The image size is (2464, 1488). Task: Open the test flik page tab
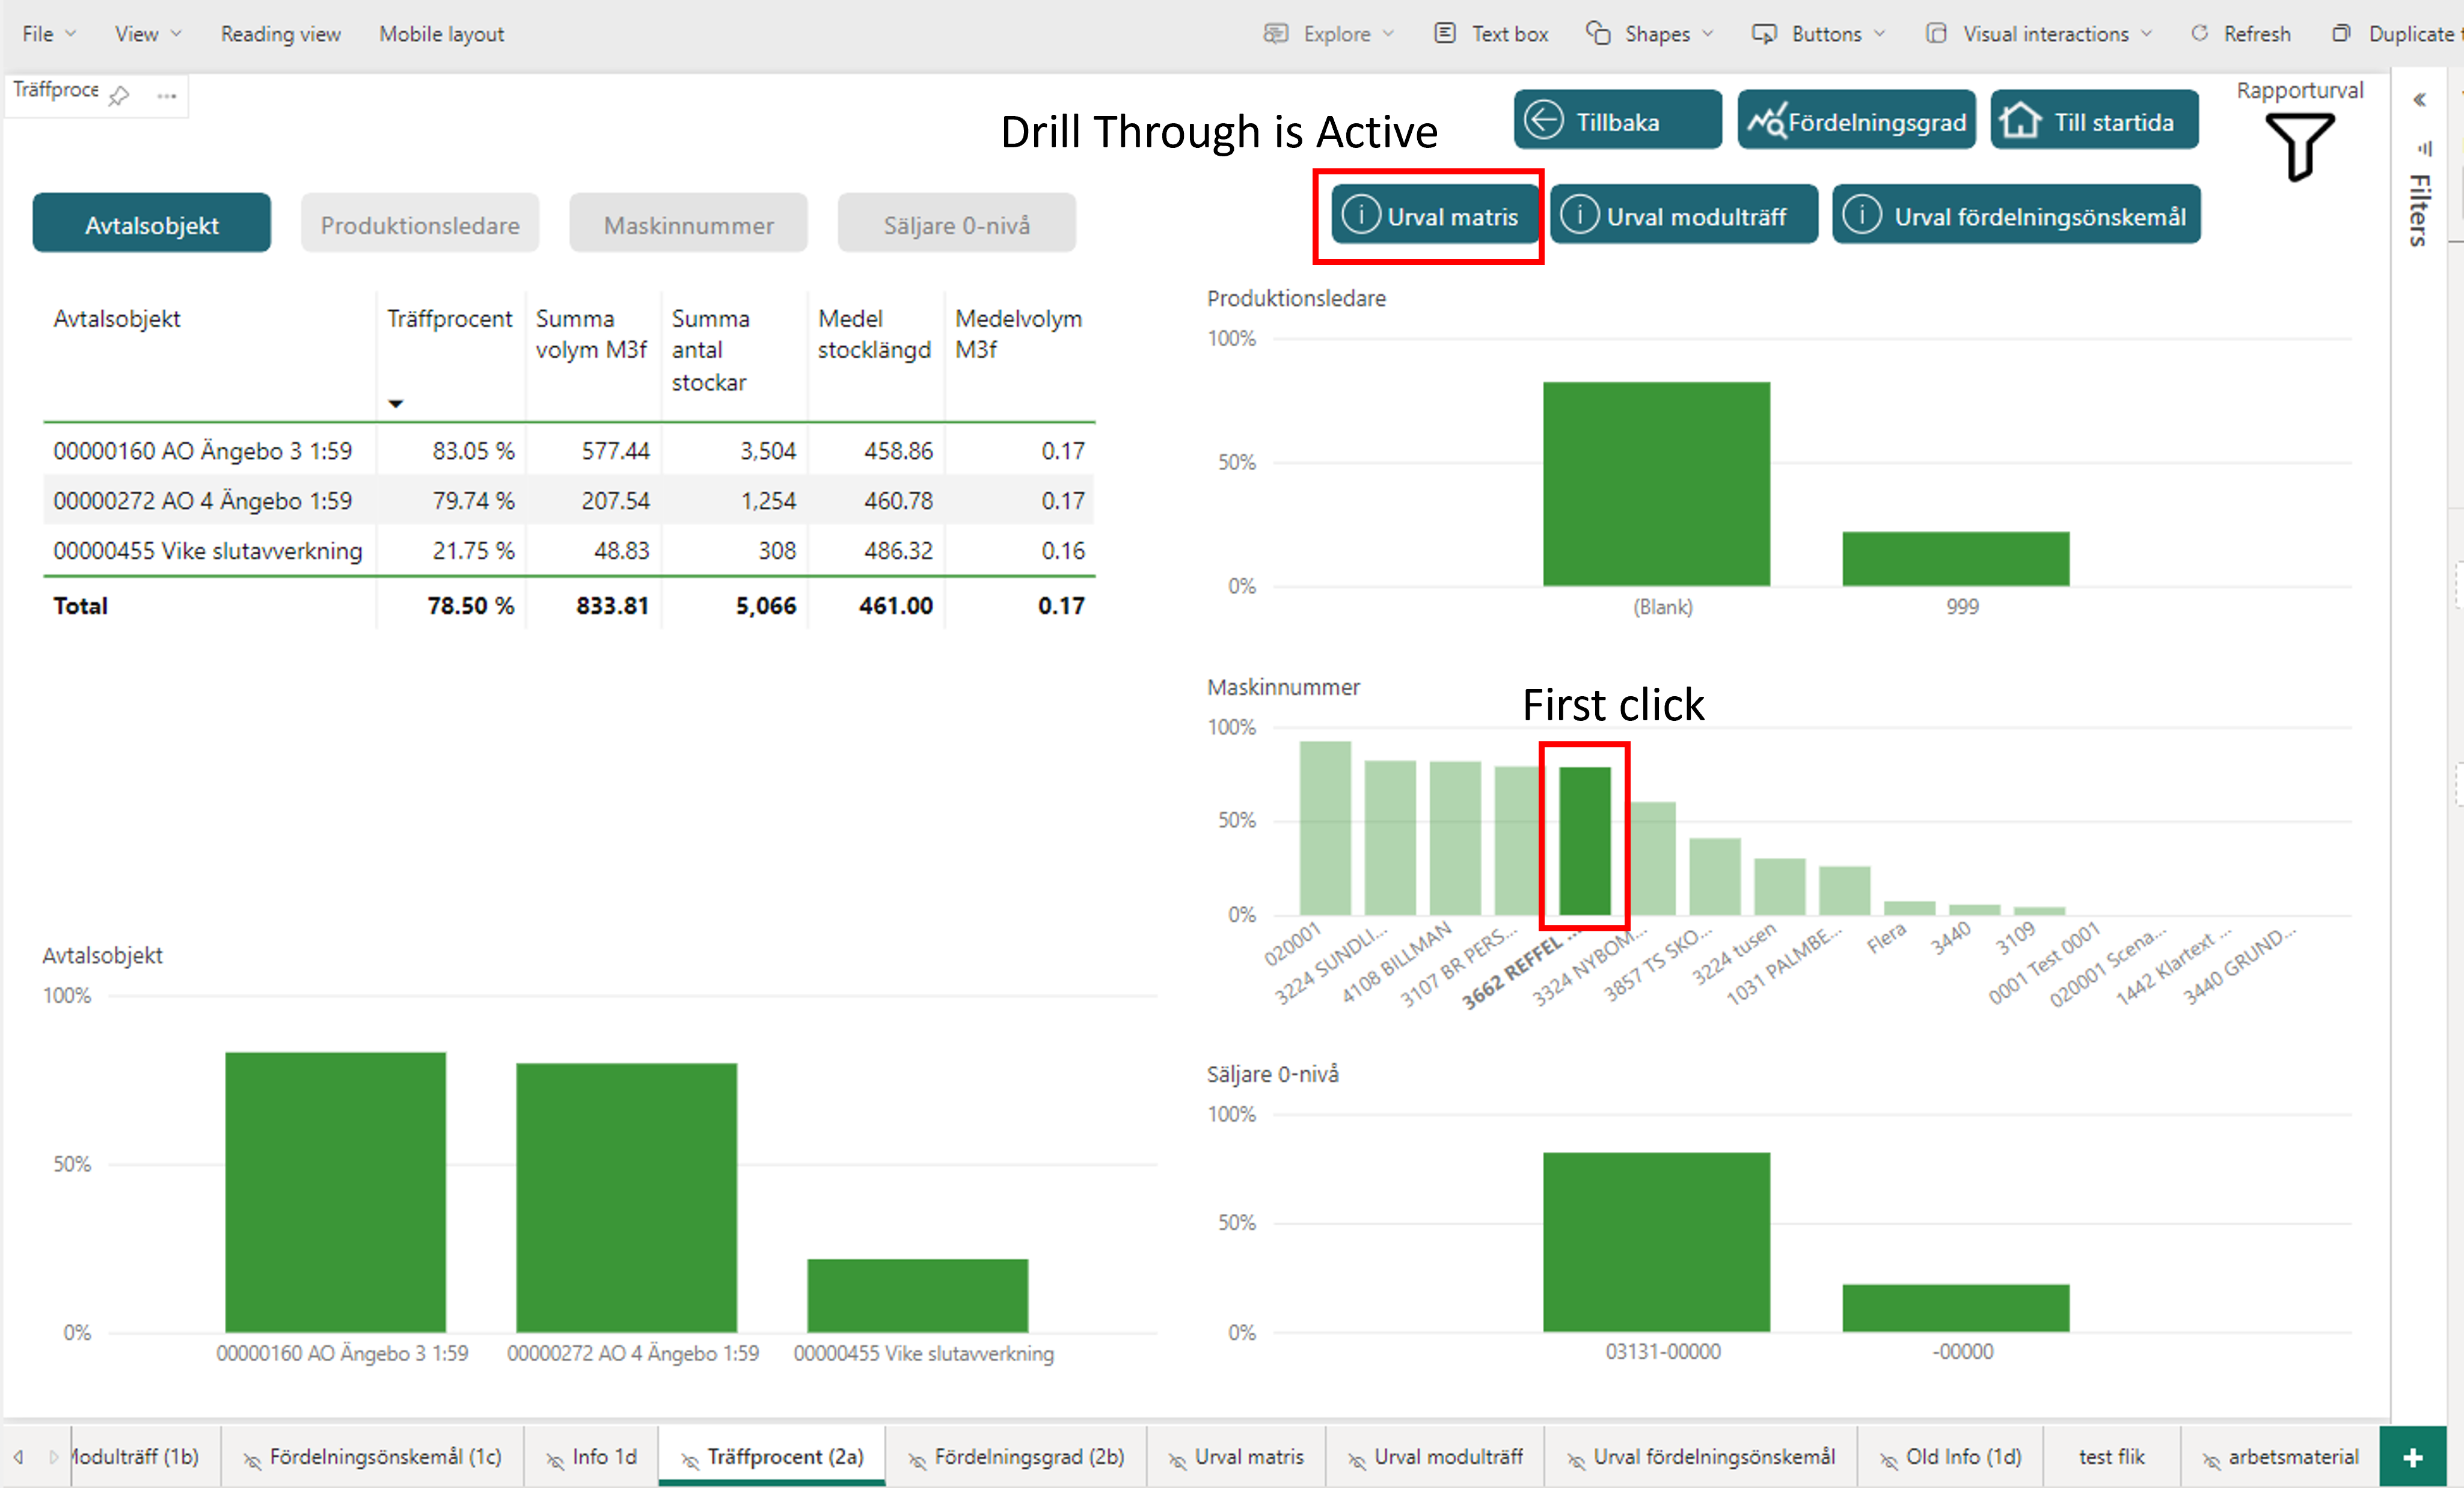coord(2111,1457)
